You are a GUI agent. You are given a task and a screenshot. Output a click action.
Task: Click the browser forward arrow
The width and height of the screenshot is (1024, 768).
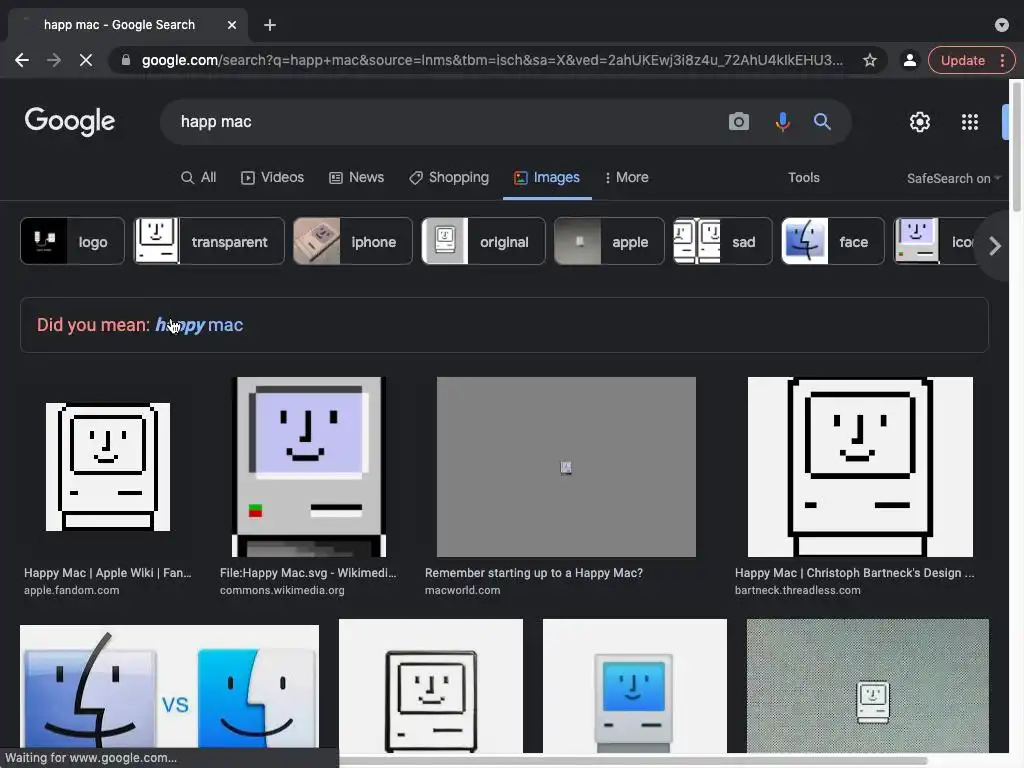pyautogui.click(x=54, y=61)
